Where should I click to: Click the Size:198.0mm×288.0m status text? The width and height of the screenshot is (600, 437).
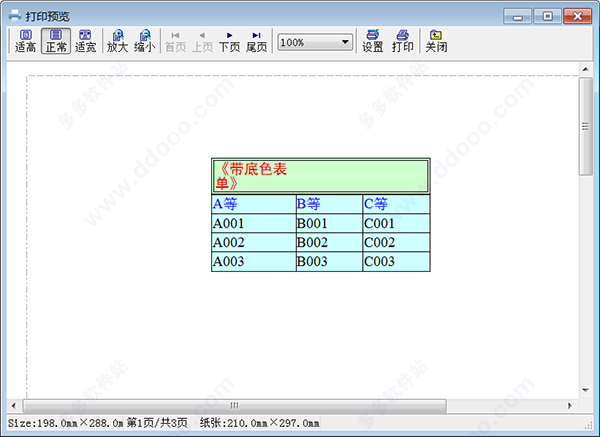click(x=65, y=423)
